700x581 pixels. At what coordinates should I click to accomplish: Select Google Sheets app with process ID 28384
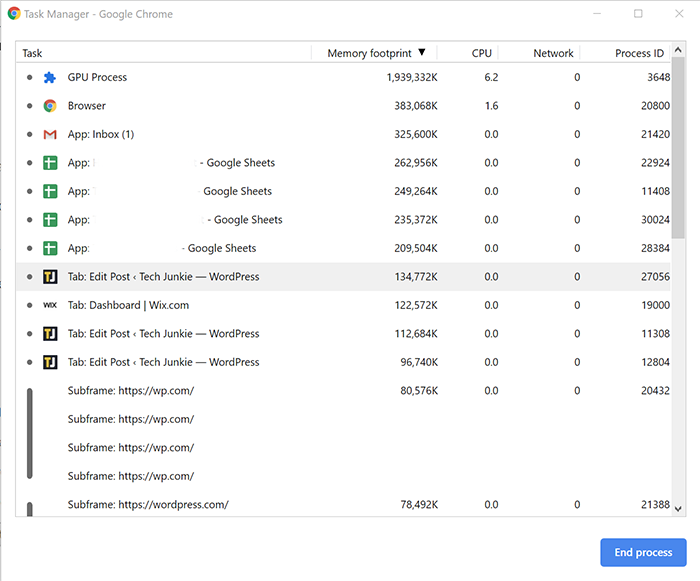point(343,248)
